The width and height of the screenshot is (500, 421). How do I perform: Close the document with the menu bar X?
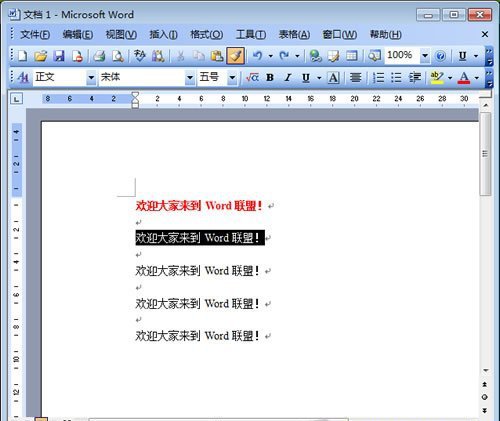pos(485,34)
